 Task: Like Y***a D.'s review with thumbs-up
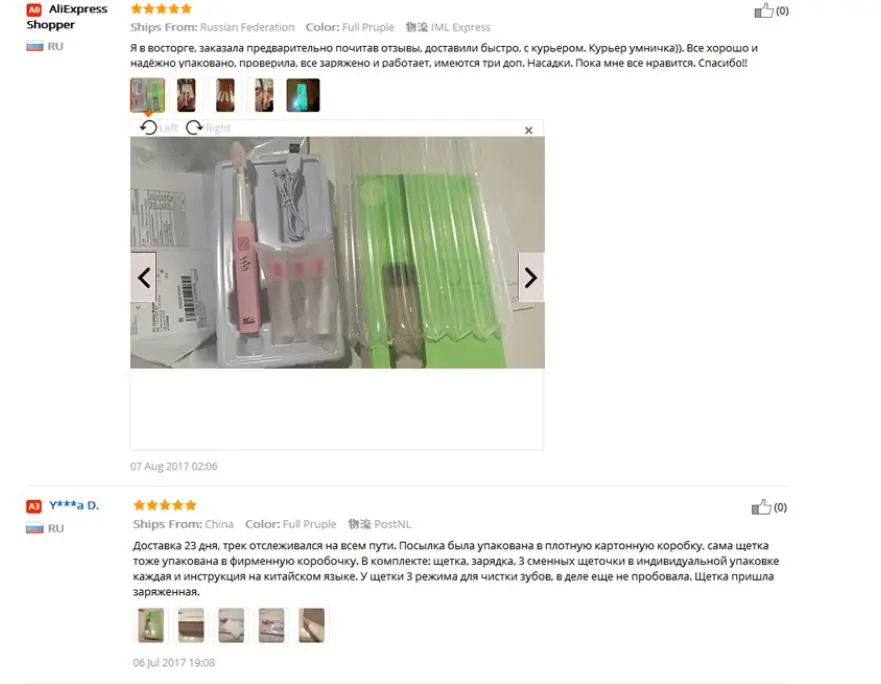(761, 508)
